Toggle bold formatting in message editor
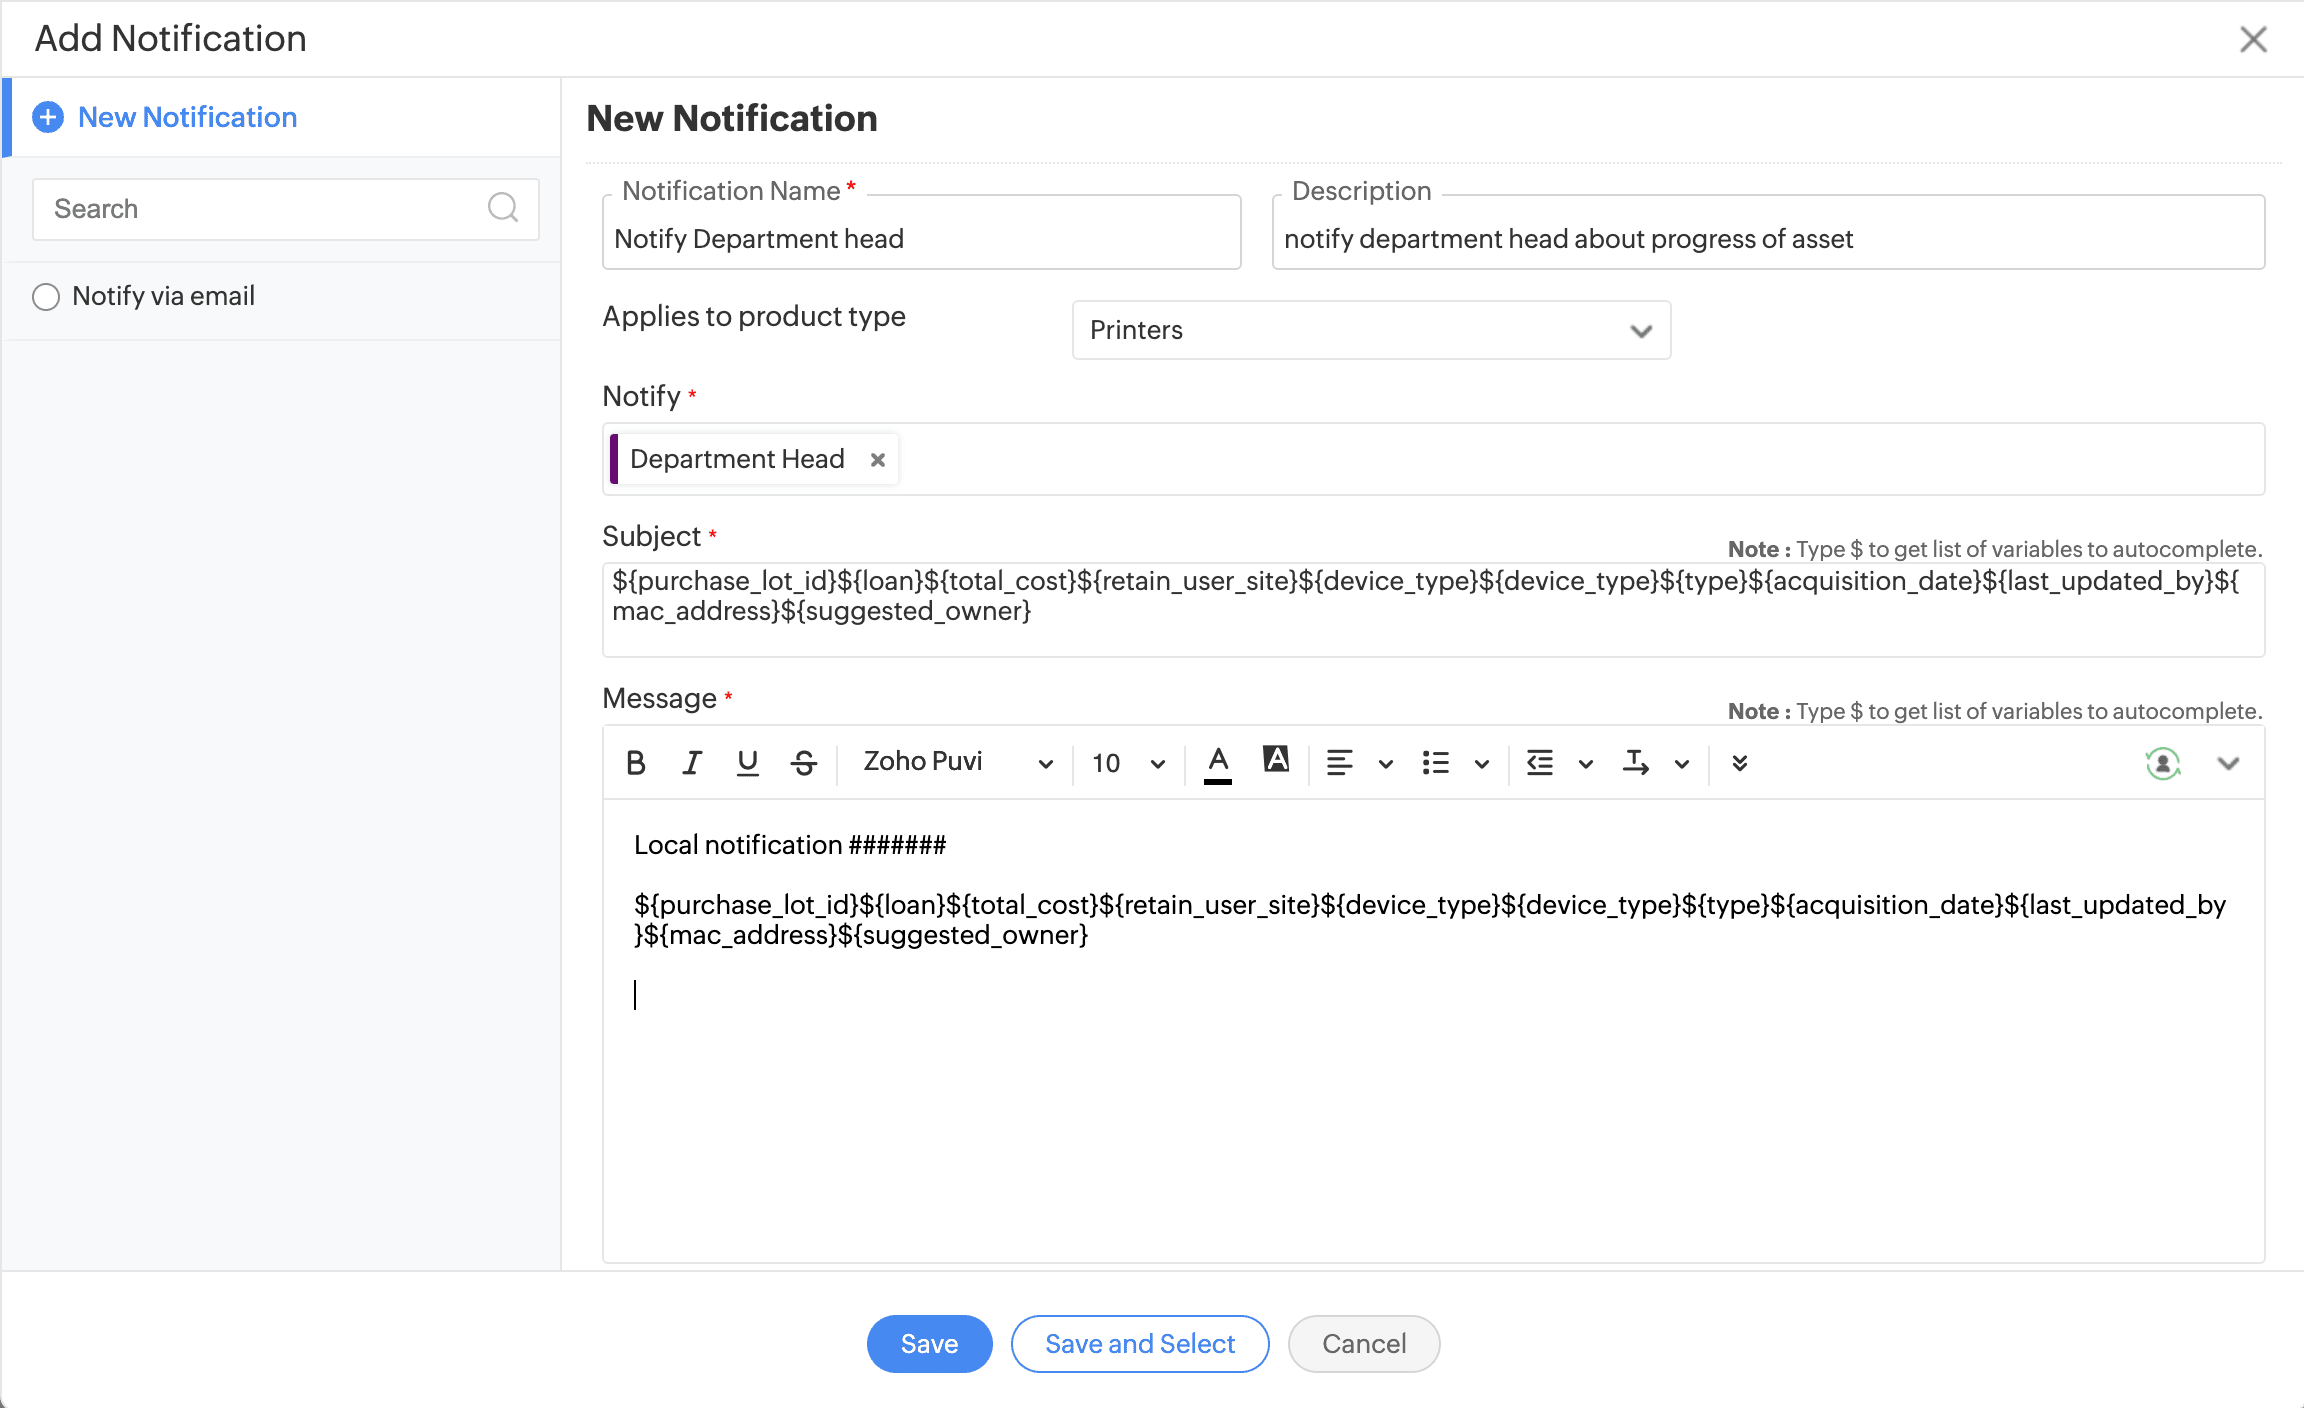 pyautogui.click(x=635, y=763)
